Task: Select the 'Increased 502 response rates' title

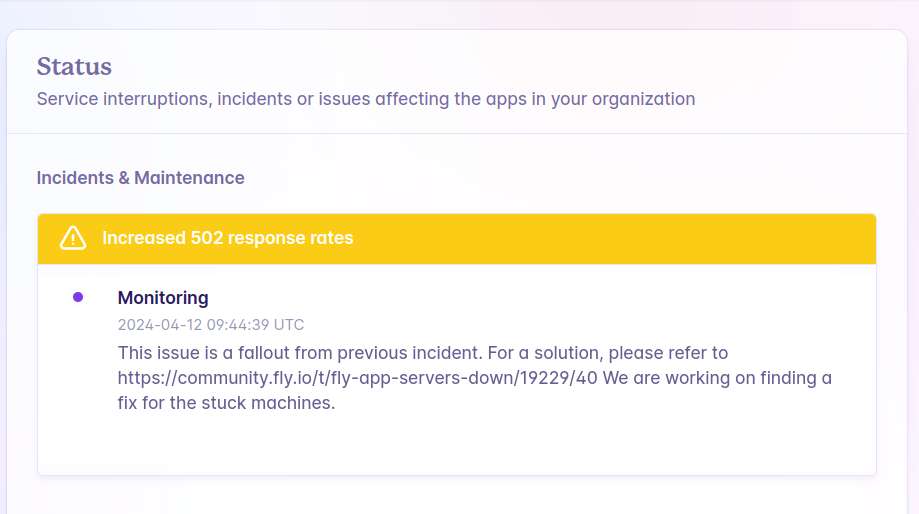Action: point(227,238)
